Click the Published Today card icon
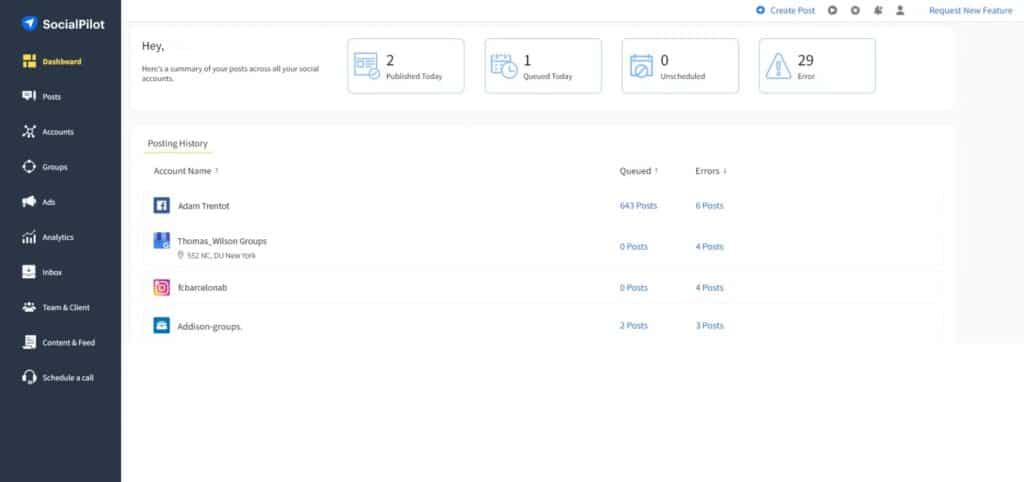Image resolution: width=1024 pixels, height=482 pixels. click(366, 66)
